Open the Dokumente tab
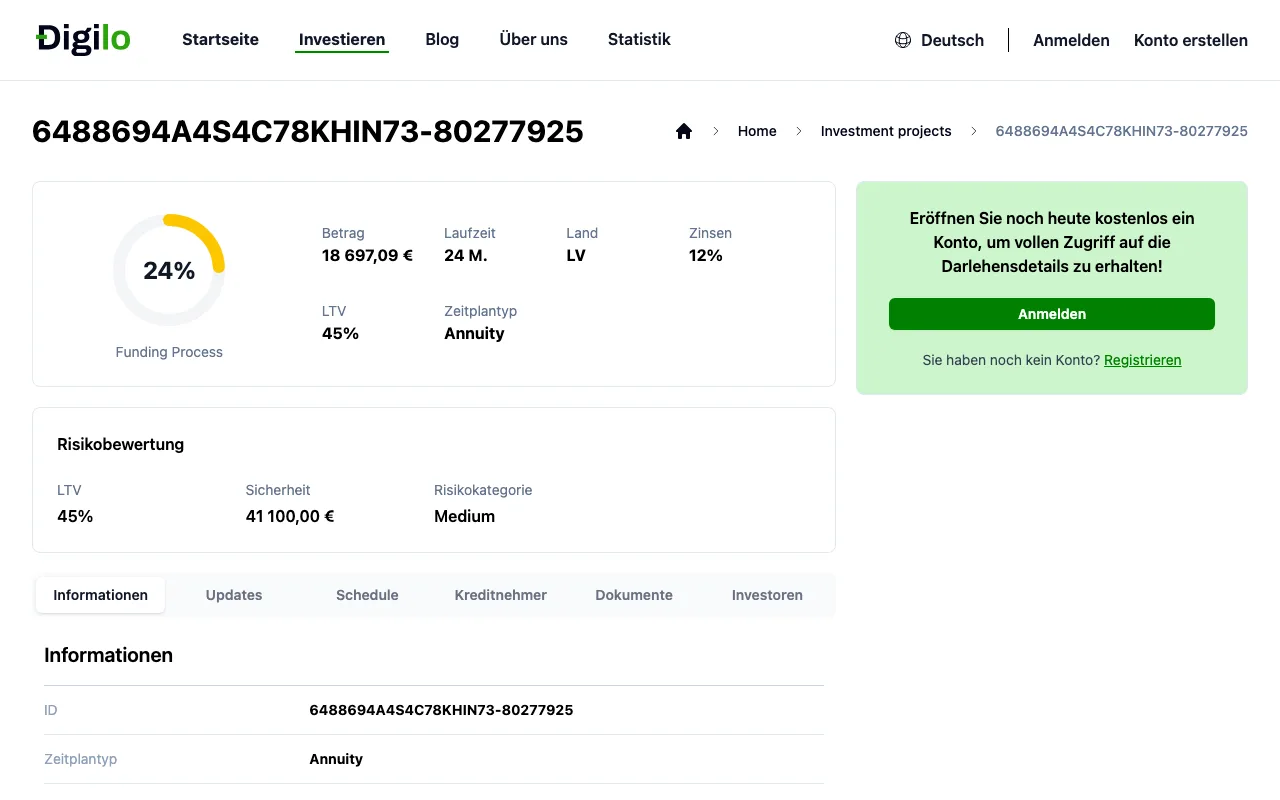 634,595
